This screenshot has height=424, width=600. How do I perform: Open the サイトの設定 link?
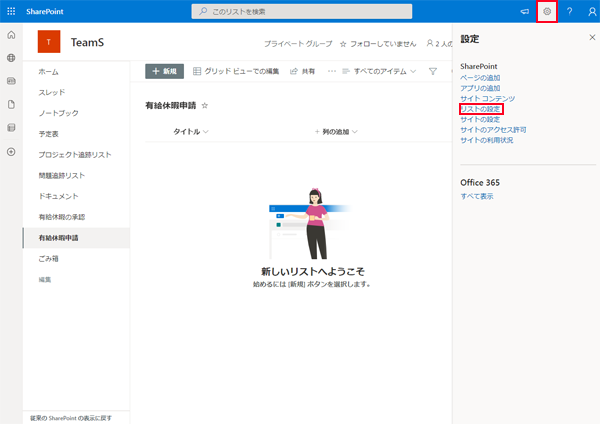click(x=480, y=119)
